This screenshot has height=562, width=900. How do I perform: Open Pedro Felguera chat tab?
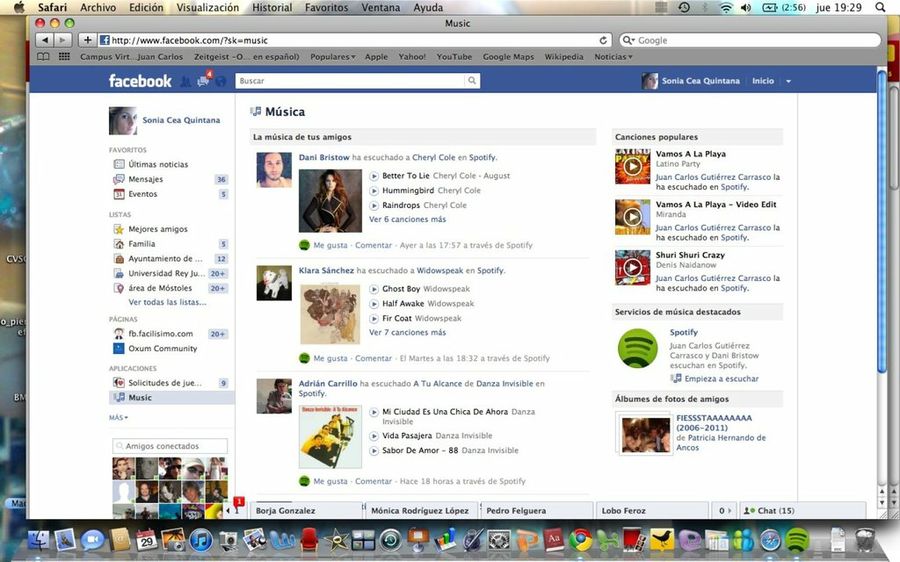click(536, 510)
